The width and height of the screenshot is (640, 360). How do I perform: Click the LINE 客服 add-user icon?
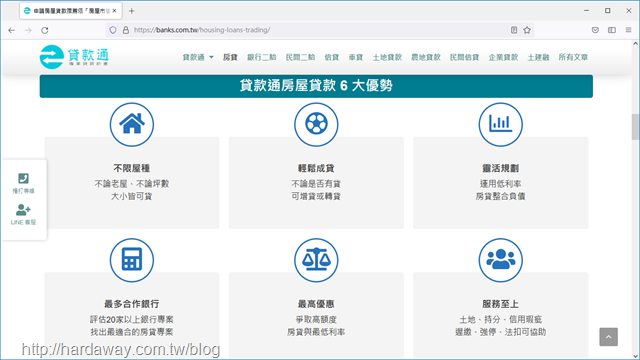(x=23, y=210)
